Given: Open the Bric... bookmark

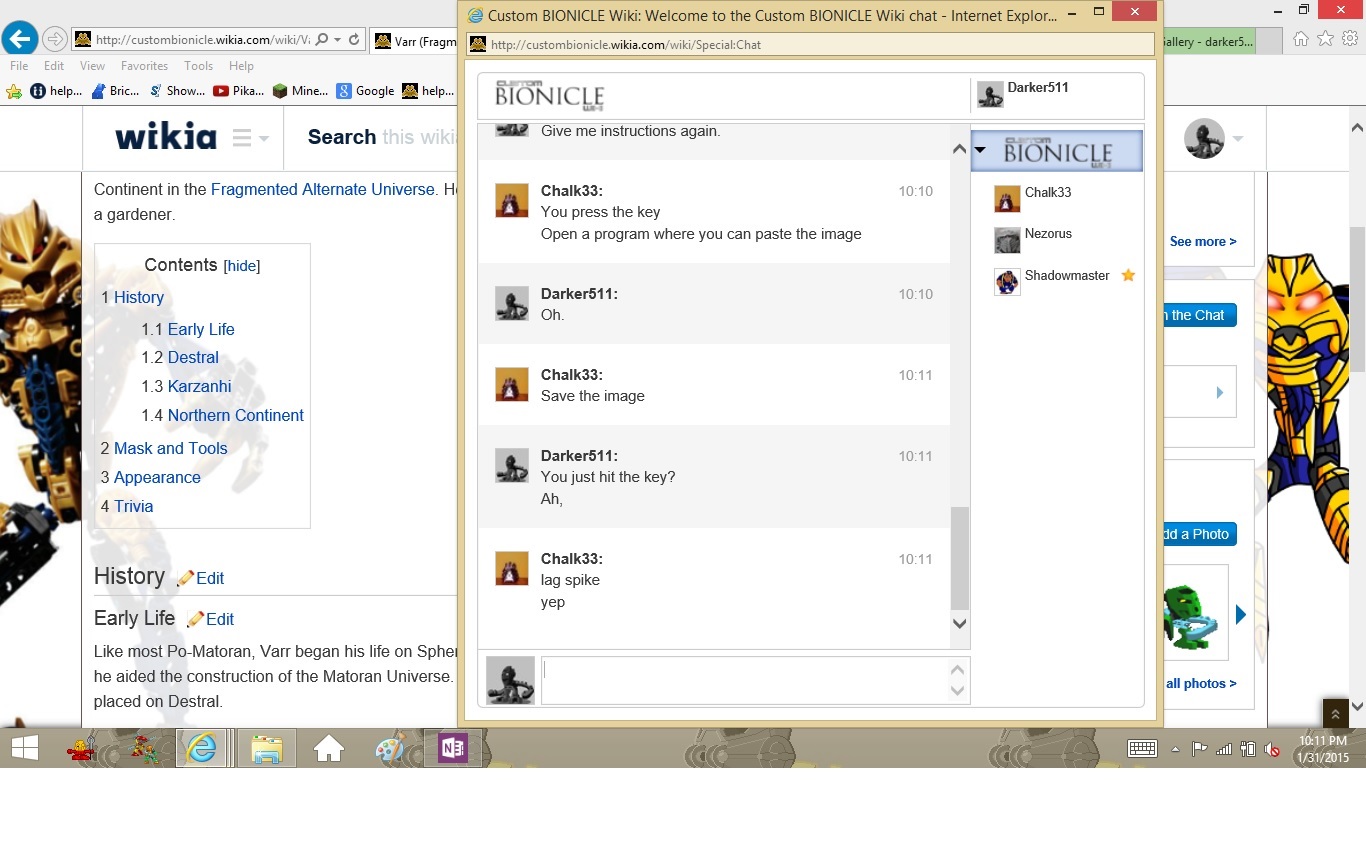Looking at the screenshot, I should [115, 91].
